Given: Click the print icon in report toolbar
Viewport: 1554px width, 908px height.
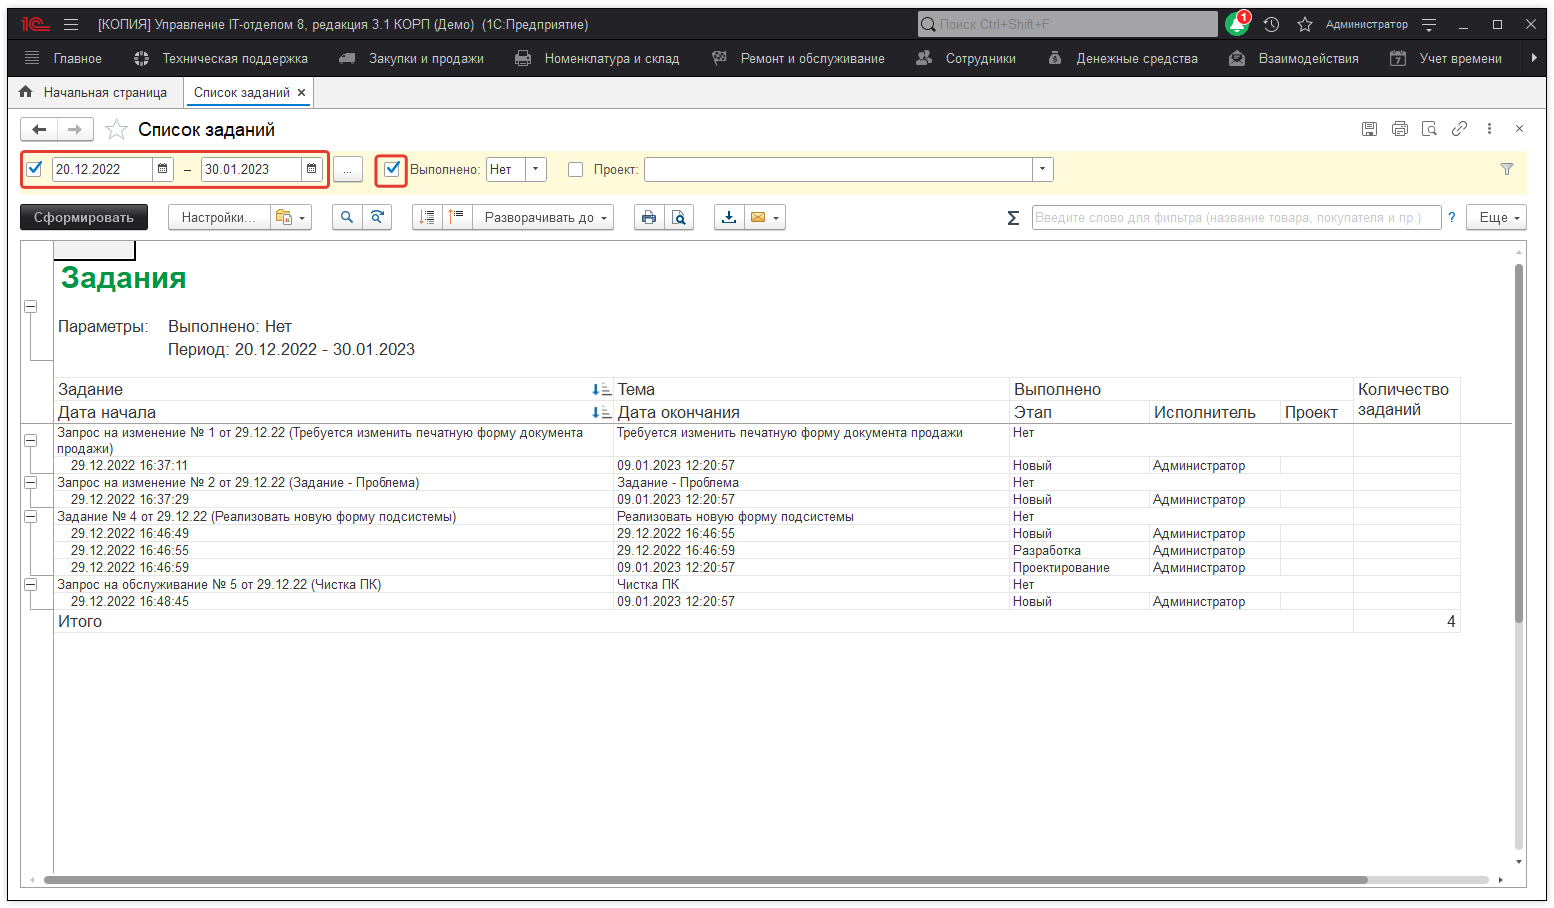Looking at the screenshot, I should pyautogui.click(x=649, y=217).
